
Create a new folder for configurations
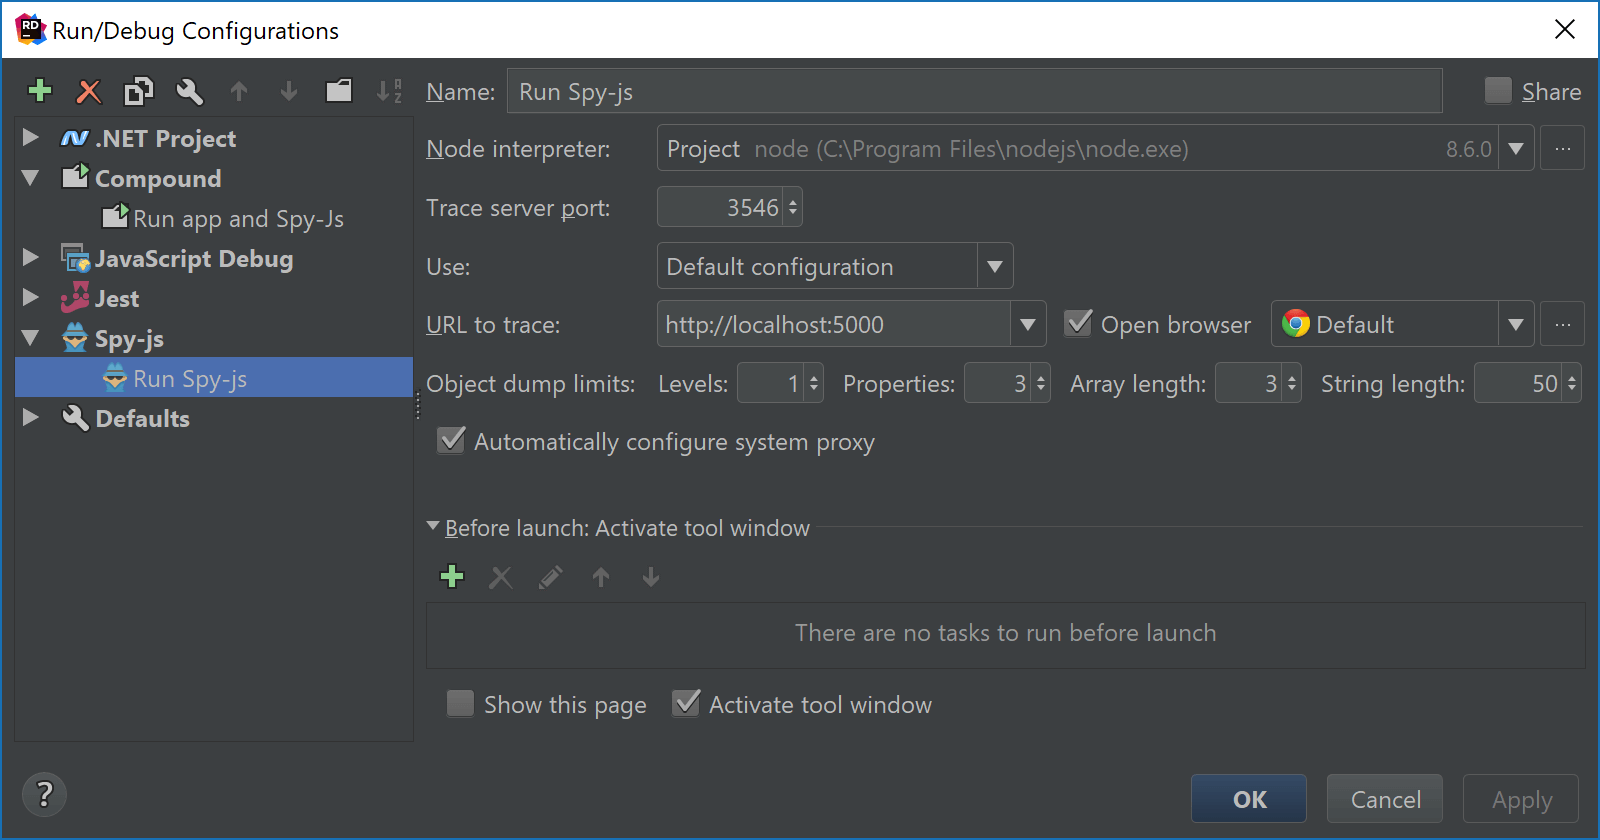[339, 91]
